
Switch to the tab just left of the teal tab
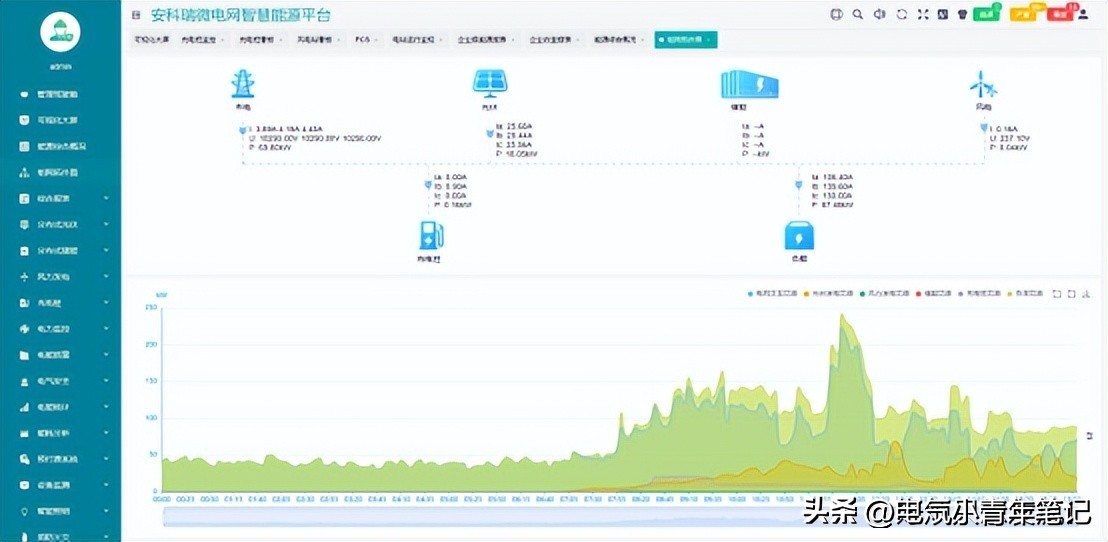[x=620, y=40]
